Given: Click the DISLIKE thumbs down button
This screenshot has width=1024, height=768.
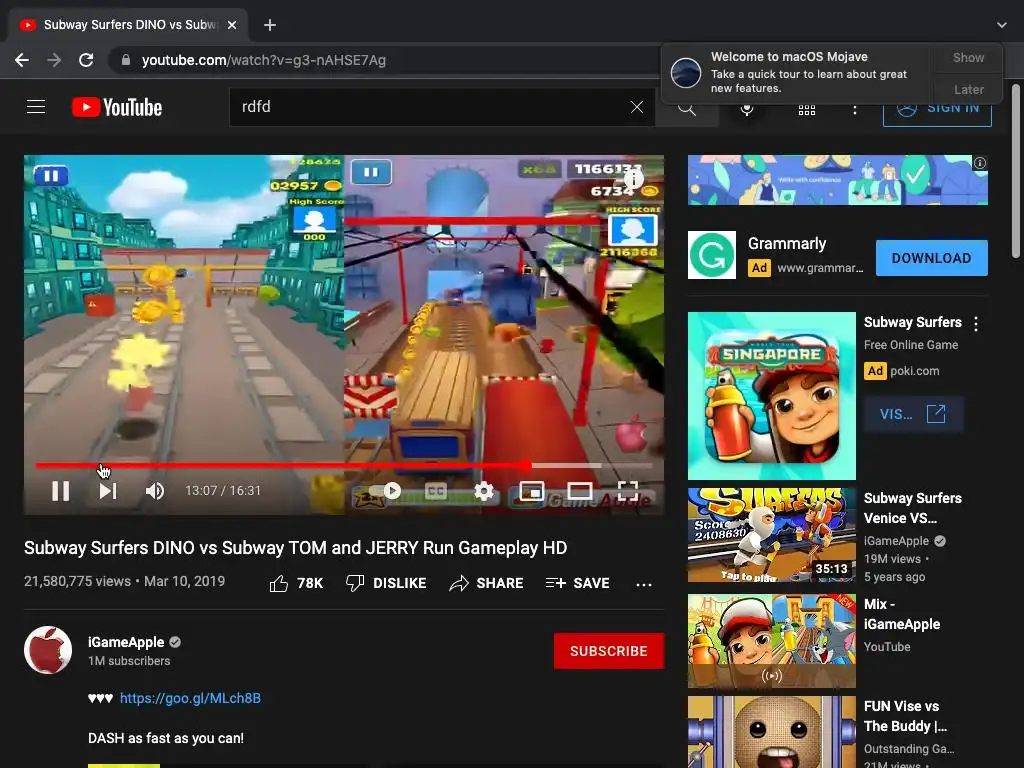Looking at the screenshot, I should click(386, 583).
